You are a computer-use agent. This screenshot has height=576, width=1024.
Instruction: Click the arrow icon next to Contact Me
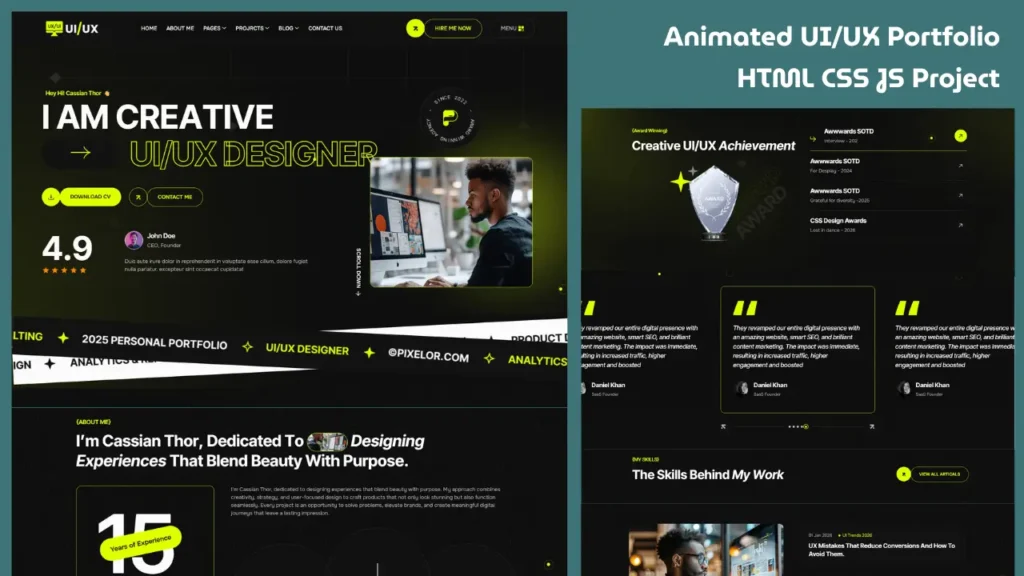(138, 198)
